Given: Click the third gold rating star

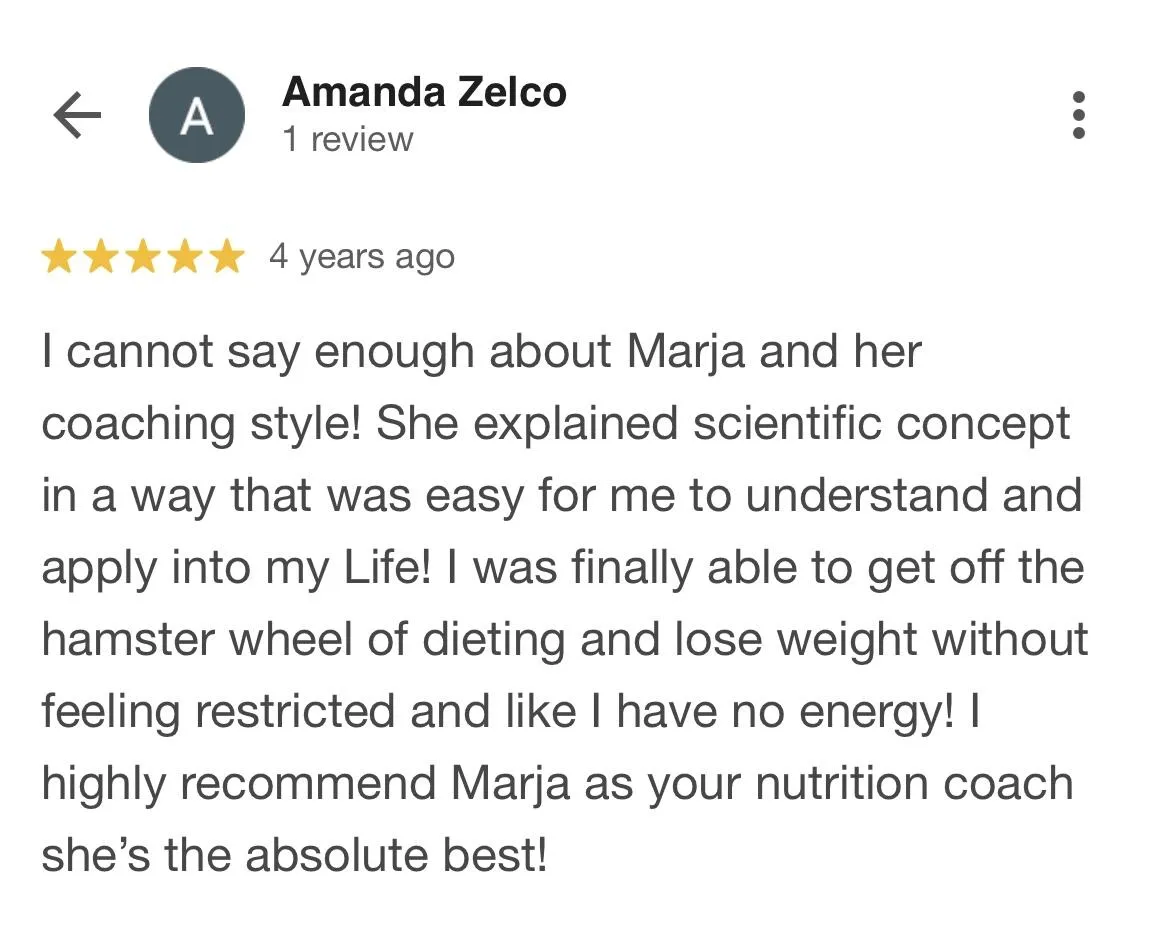Looking at the screenshot, I should [143, 258].
